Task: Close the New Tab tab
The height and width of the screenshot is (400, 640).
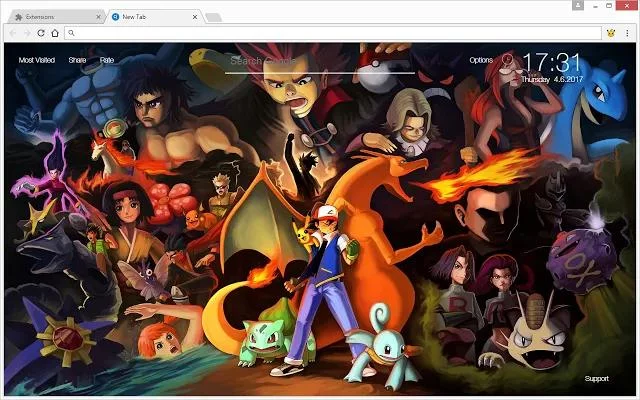Action: pos(195,17)
